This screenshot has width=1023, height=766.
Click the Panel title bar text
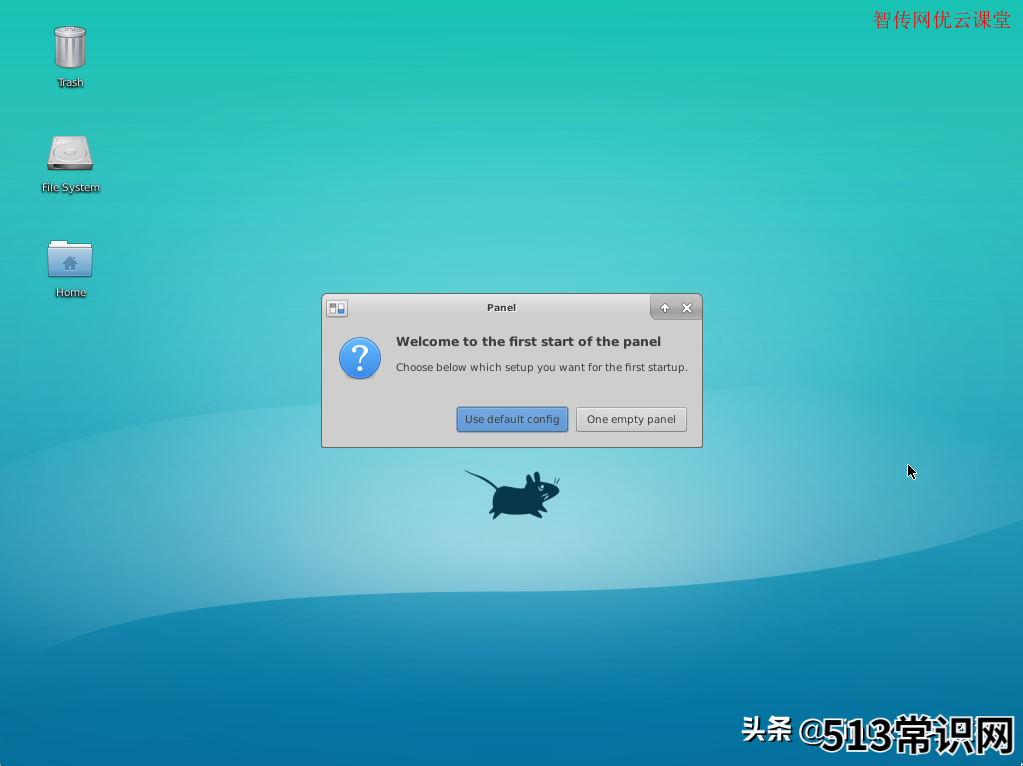point(501,307)
